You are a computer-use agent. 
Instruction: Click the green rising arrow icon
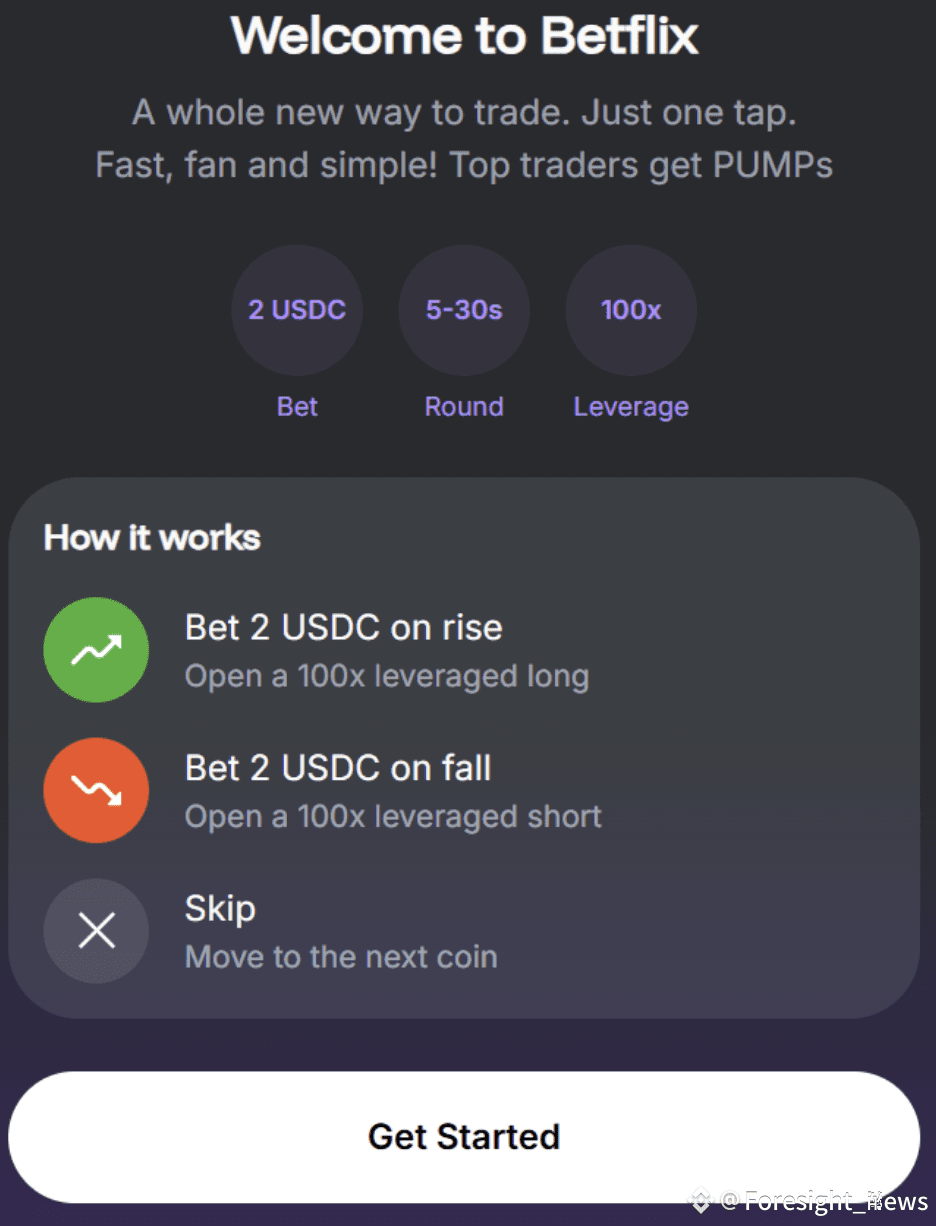pos(96,650)
